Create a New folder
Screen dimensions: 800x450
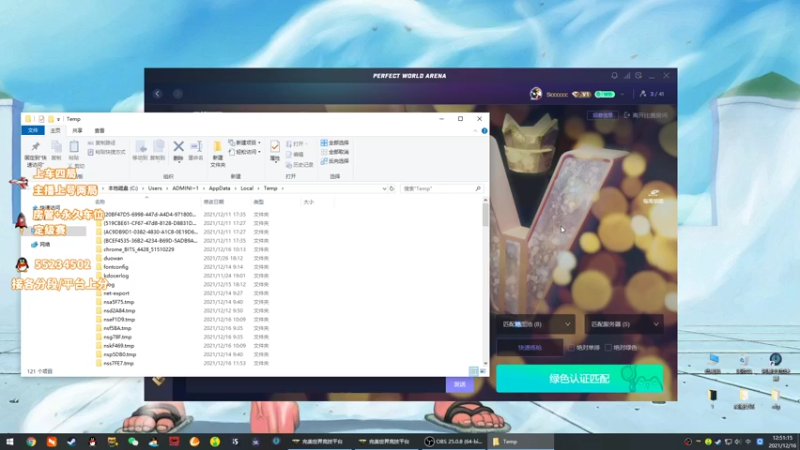coord(218,153)
